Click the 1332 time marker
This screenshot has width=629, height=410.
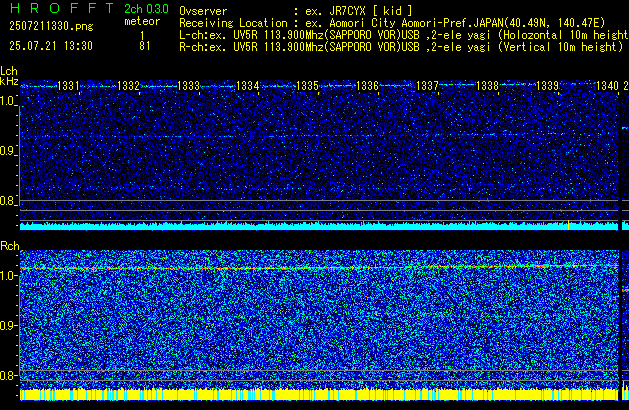(x=128, y=86)
